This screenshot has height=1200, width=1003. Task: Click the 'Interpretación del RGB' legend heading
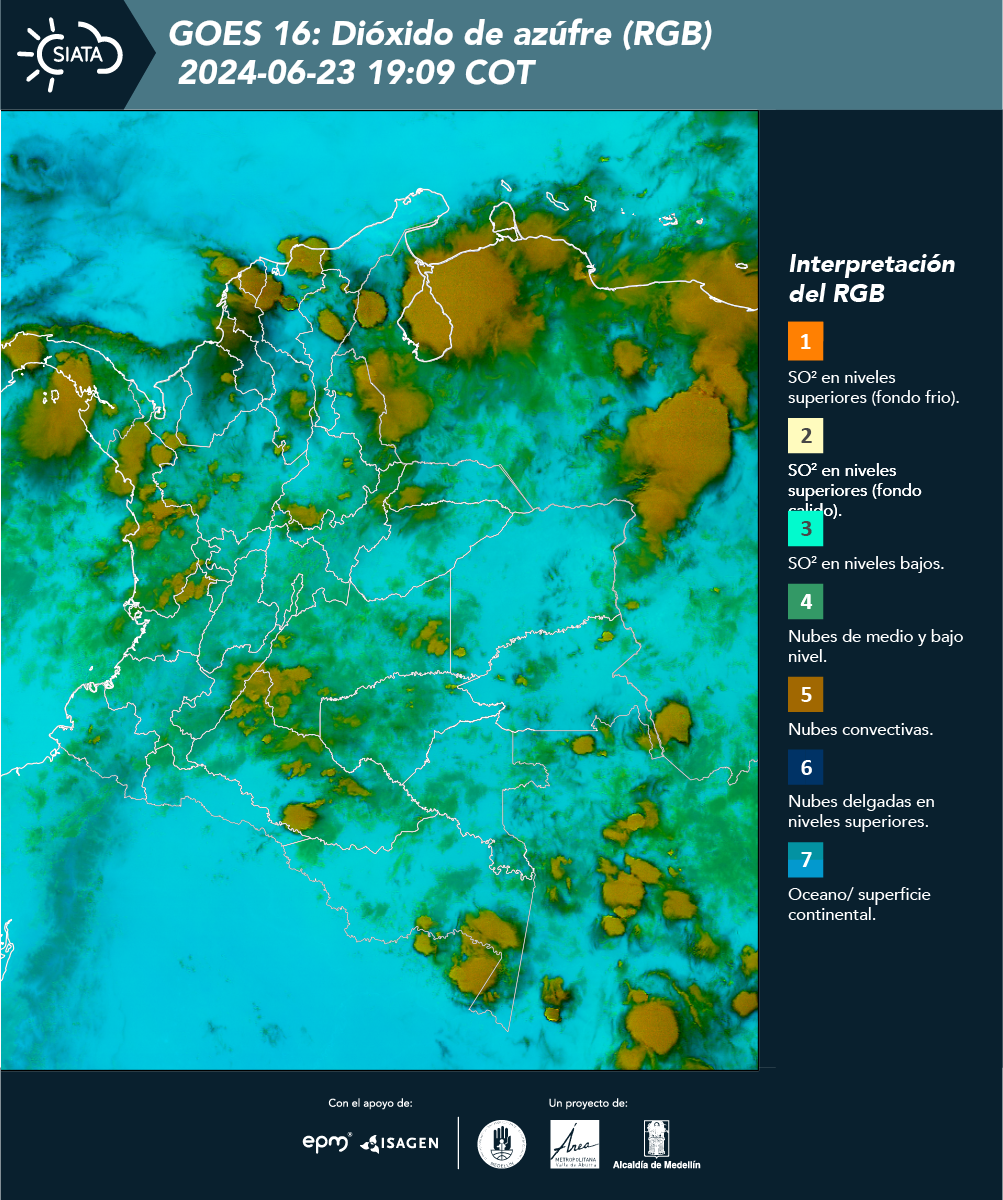tap(872, 279)
